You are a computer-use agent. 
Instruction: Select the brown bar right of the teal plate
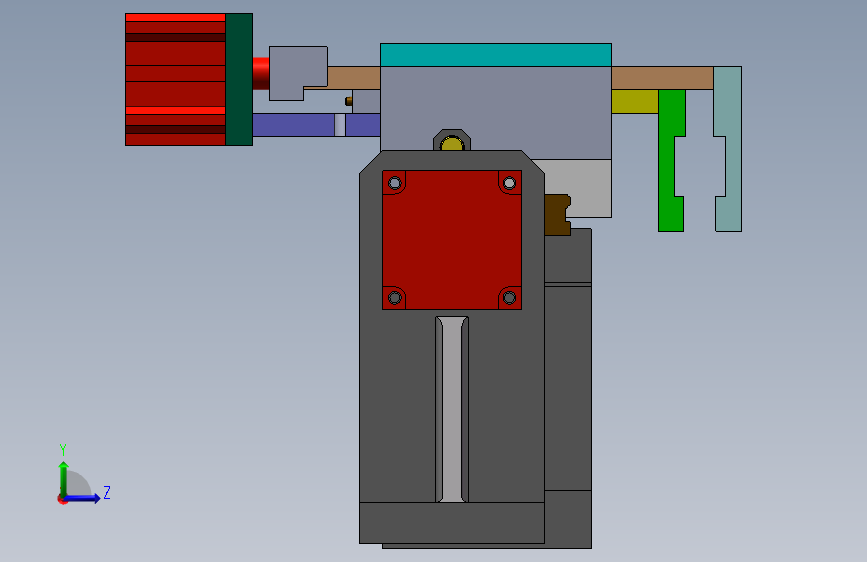(x=662, y=78)
